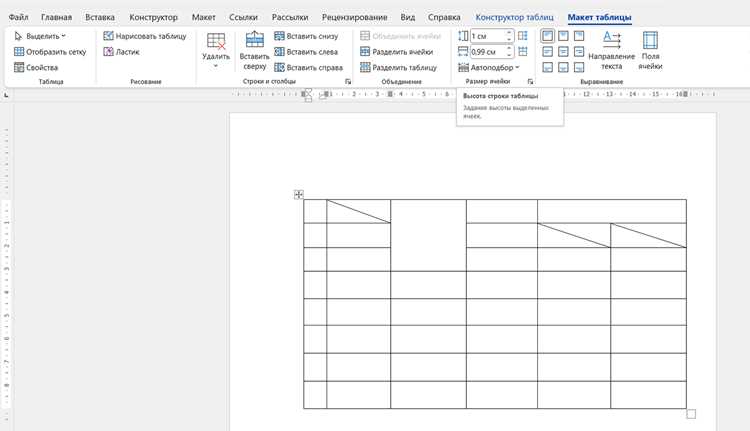750x431 pixels.
Task: Switch to the Вид tab
Action: click(x=408, y=17)
